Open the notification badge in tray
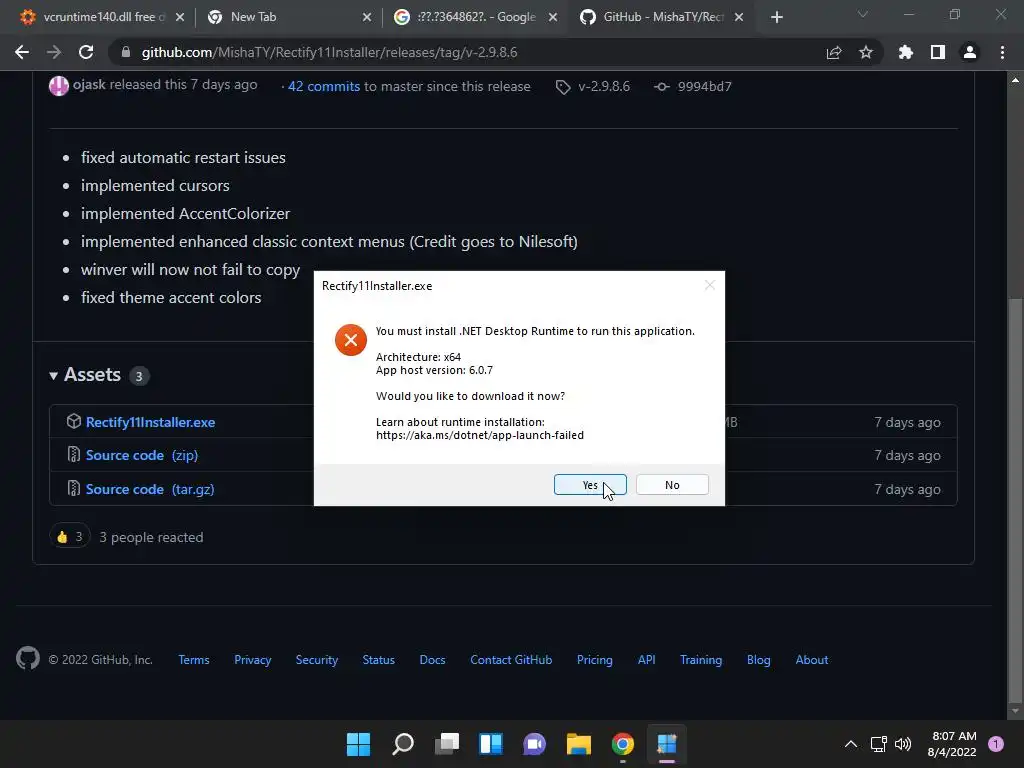This screenshot has height=768, width=1024. [996, 743]
